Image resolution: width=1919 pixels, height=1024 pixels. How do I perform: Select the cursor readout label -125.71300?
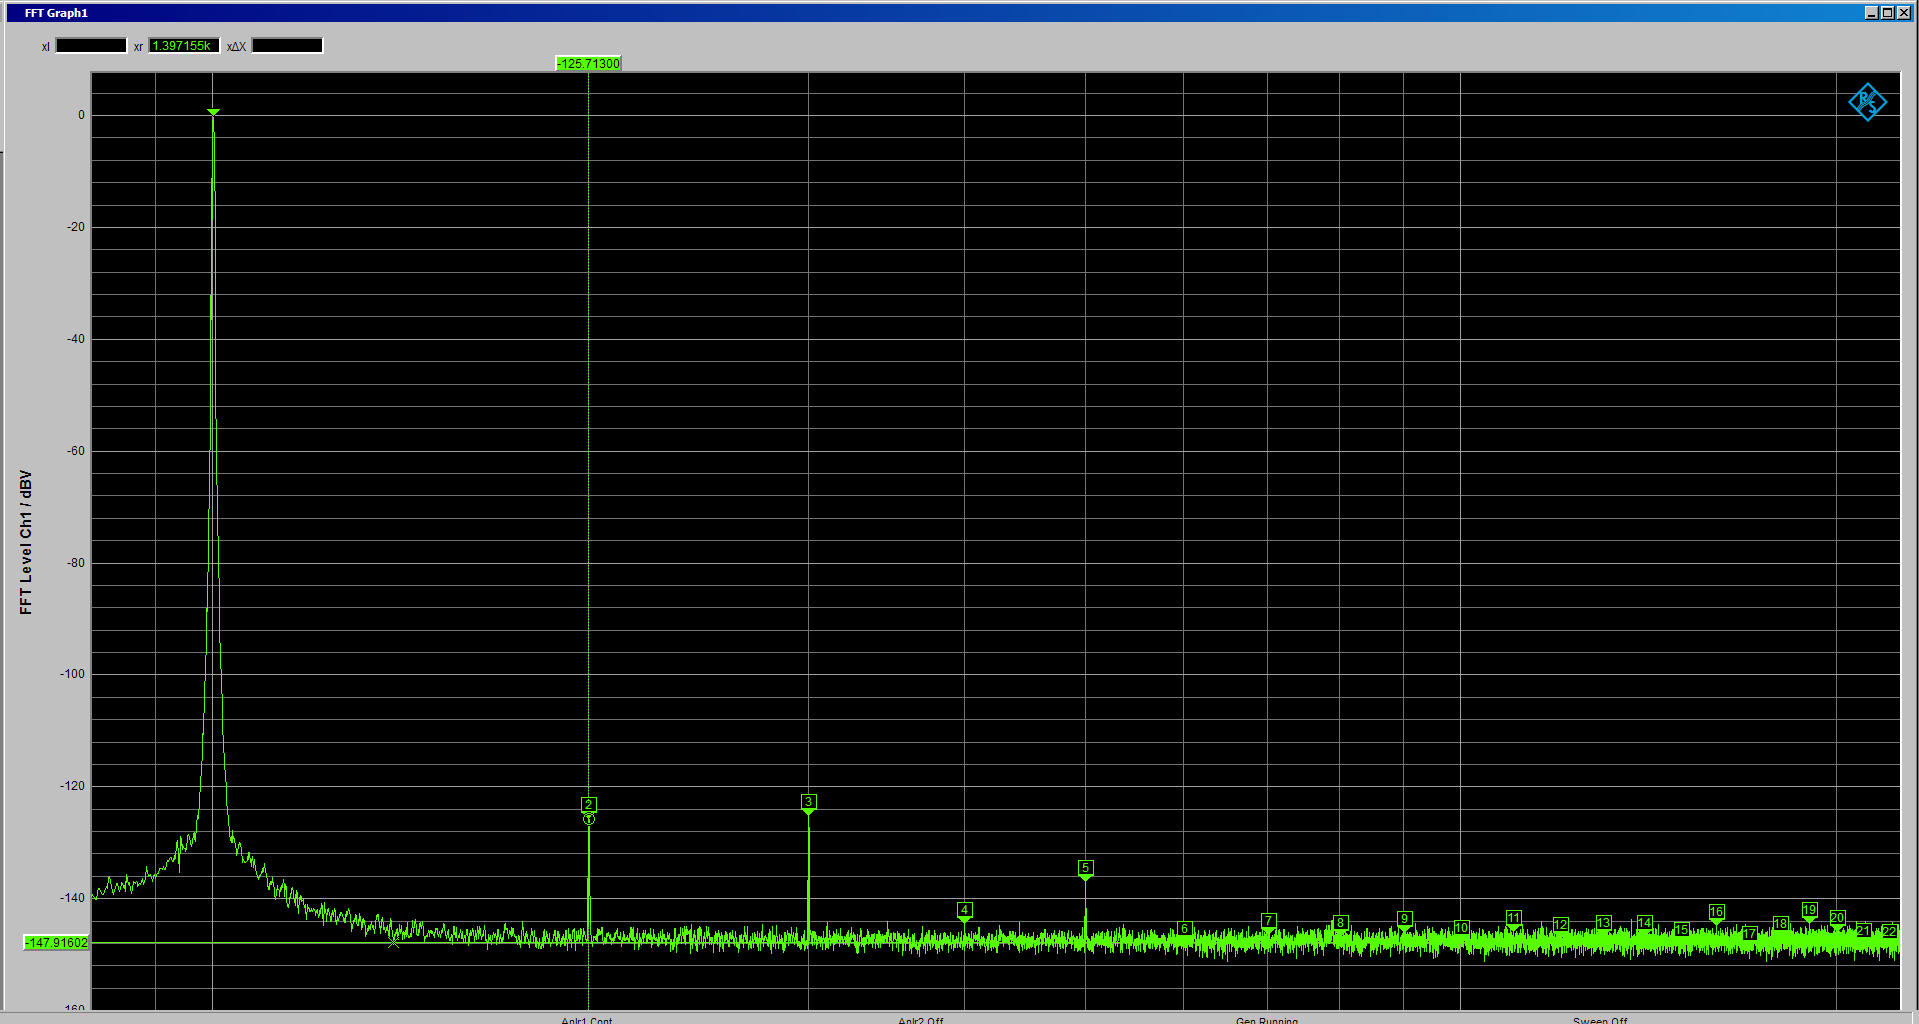pyautogui.click(x=588, y=63)
